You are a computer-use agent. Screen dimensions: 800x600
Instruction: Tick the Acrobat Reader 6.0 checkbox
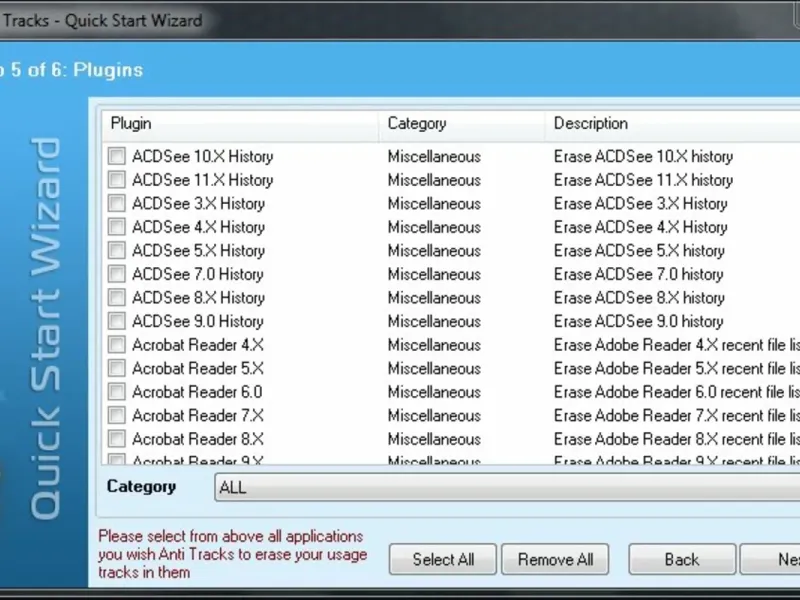click(x=117, y=392)
